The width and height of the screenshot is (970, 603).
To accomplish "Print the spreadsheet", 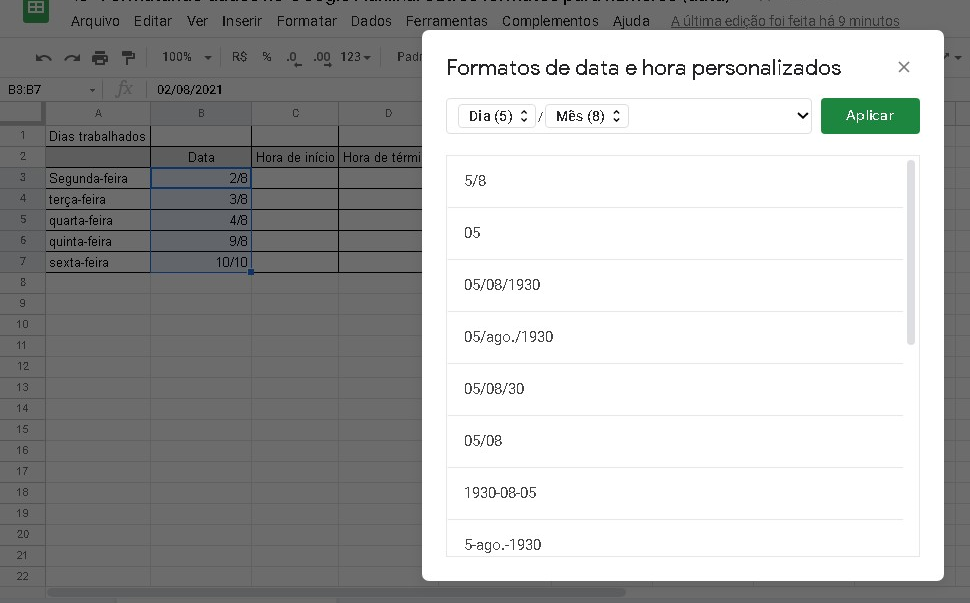I will pos(100,57).
